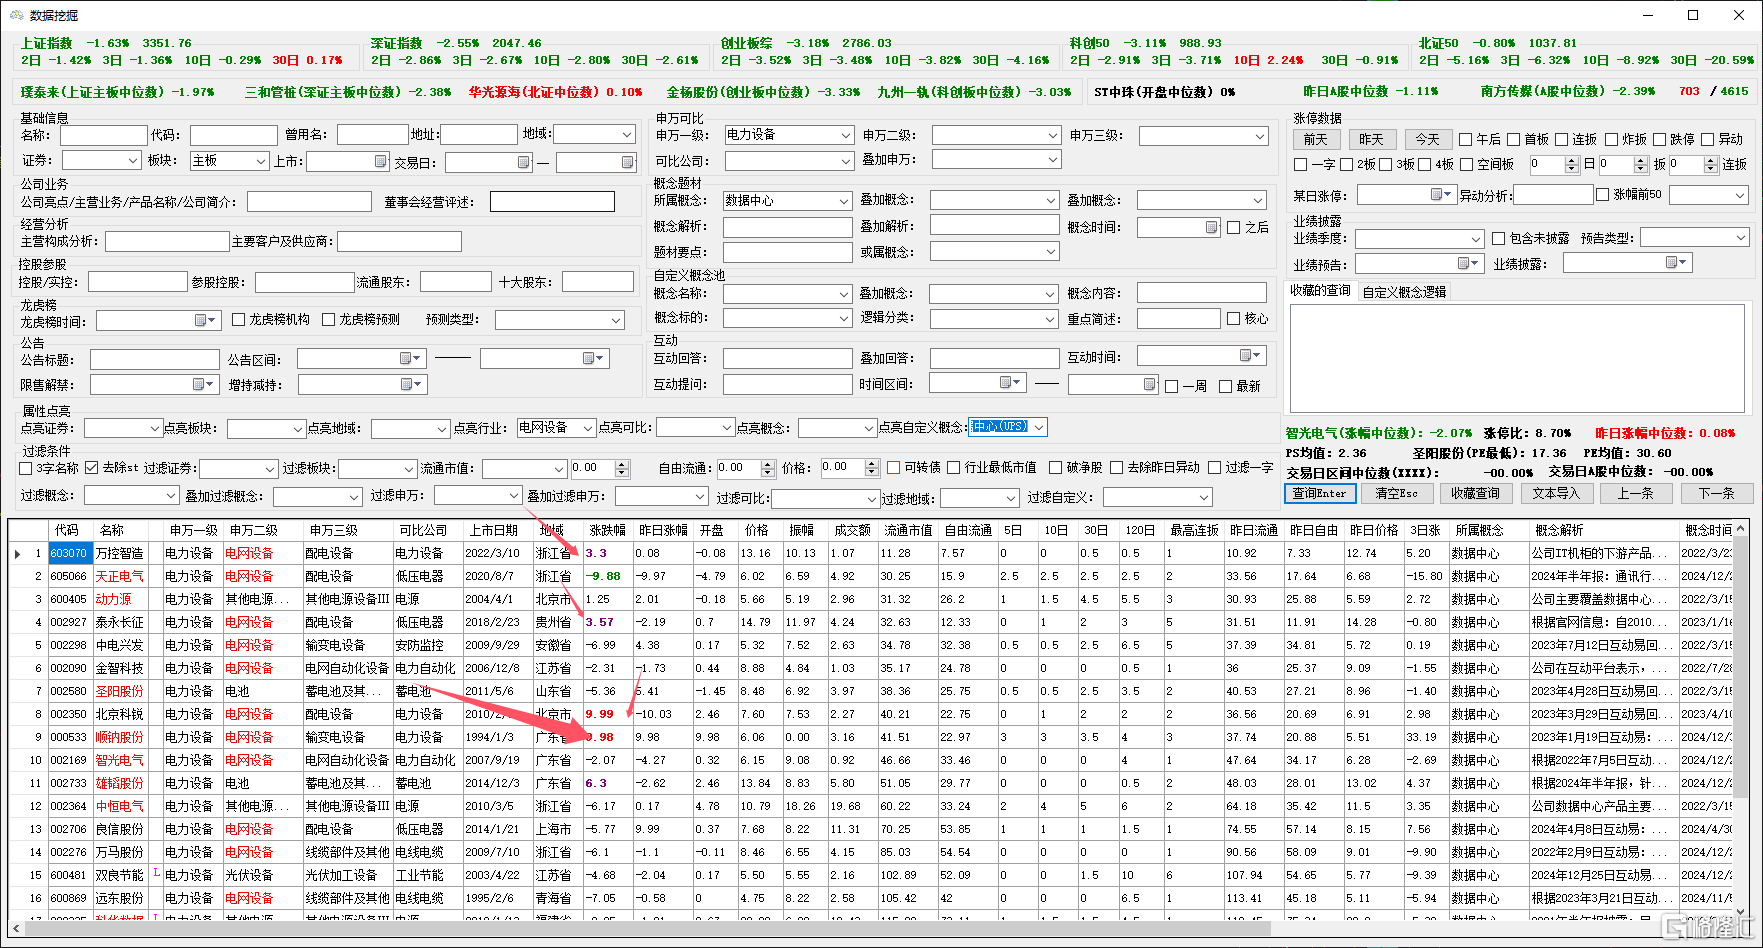Viewport: 1763px width, 948px height.
Task: Open calendar in 增持减持 date field
Action: click(410, 384)
